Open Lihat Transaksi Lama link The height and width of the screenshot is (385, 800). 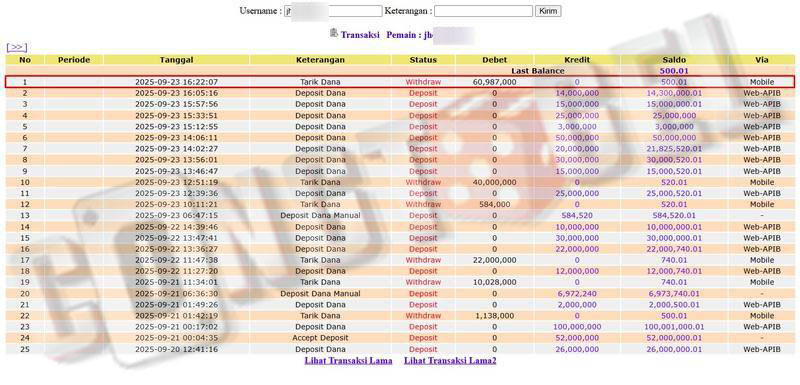tap(348, 361)
